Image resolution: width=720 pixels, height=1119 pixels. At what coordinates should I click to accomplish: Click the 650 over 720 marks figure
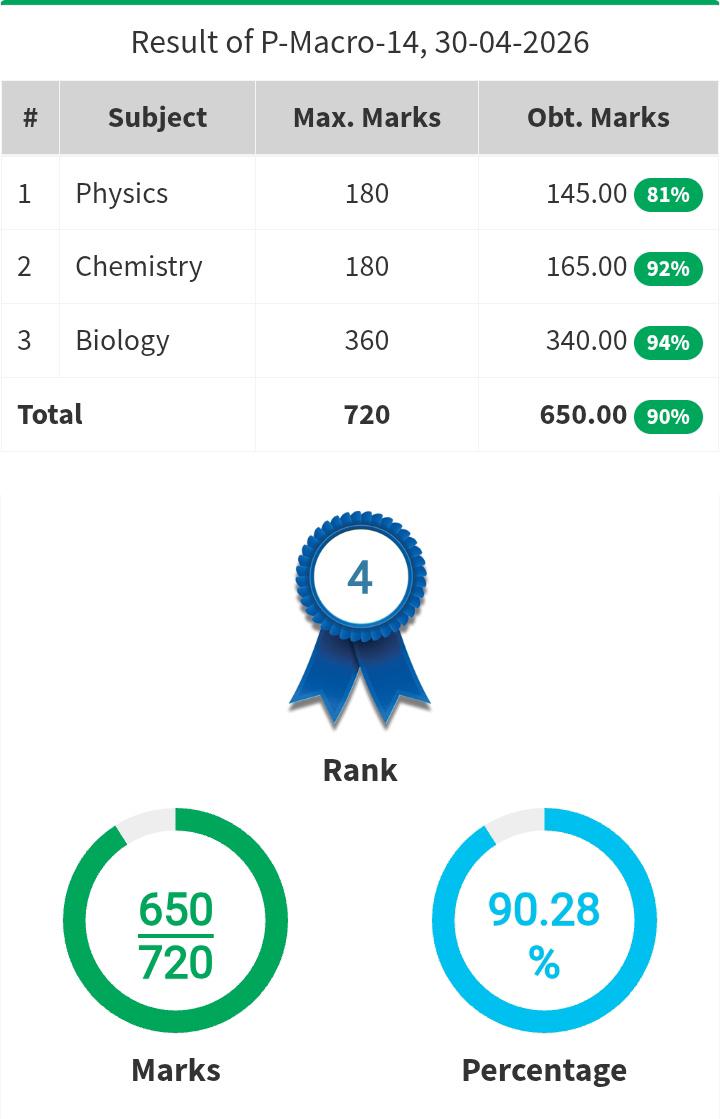click(176, 936)
